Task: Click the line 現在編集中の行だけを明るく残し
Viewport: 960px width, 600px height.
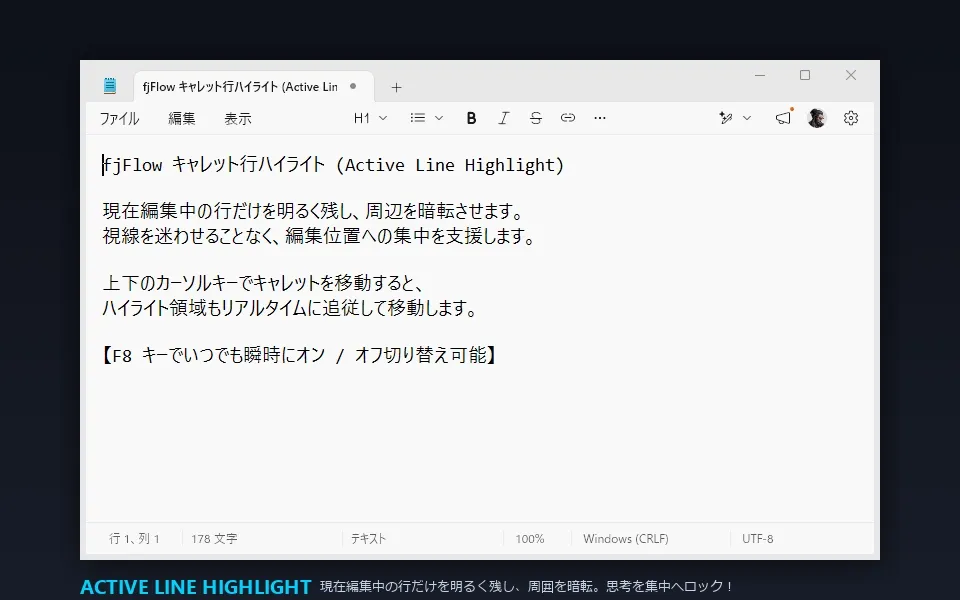Action: (x=313, y=211)
